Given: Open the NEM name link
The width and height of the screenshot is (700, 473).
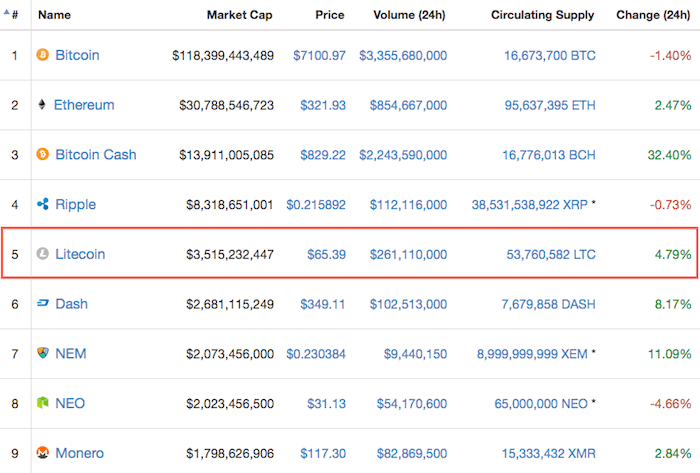Looking at the screenshot, I should click(x=71, y=353).
